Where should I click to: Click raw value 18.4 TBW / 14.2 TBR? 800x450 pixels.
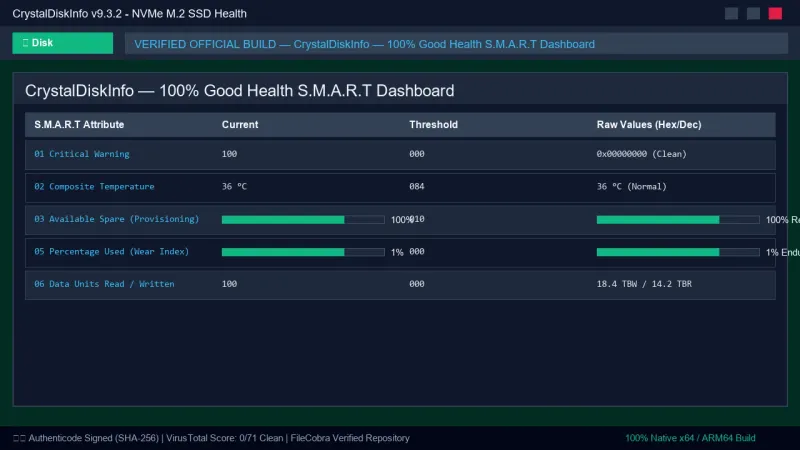click(x=644, y=284)
